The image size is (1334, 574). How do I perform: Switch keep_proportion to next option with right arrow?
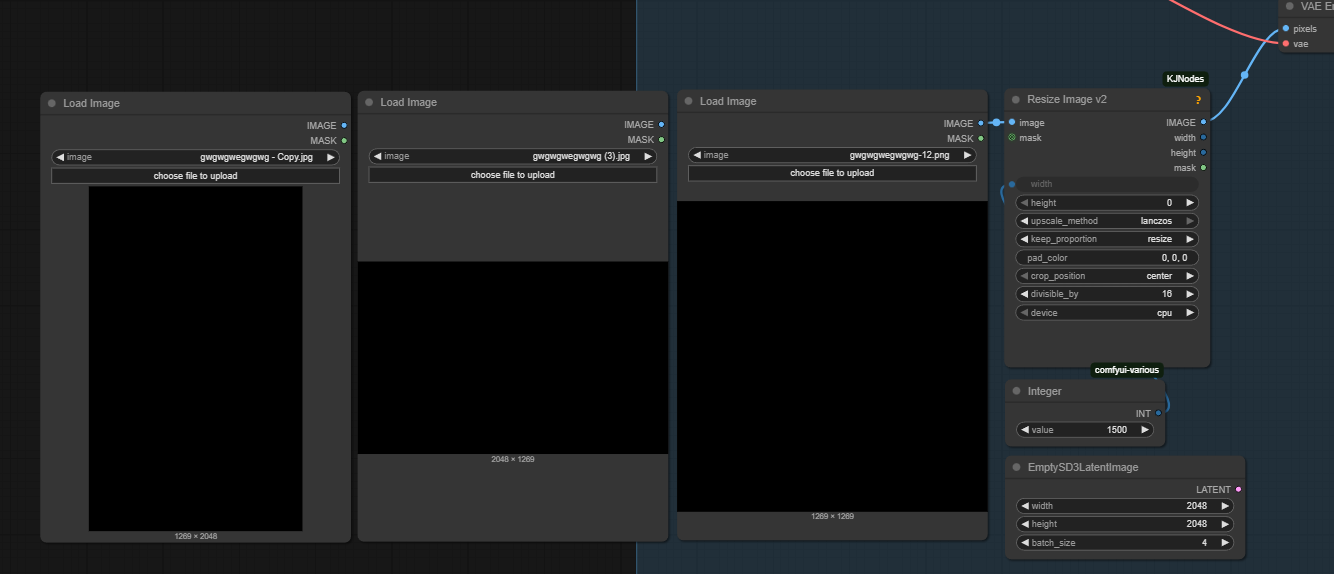click(x=1189, y=239)
